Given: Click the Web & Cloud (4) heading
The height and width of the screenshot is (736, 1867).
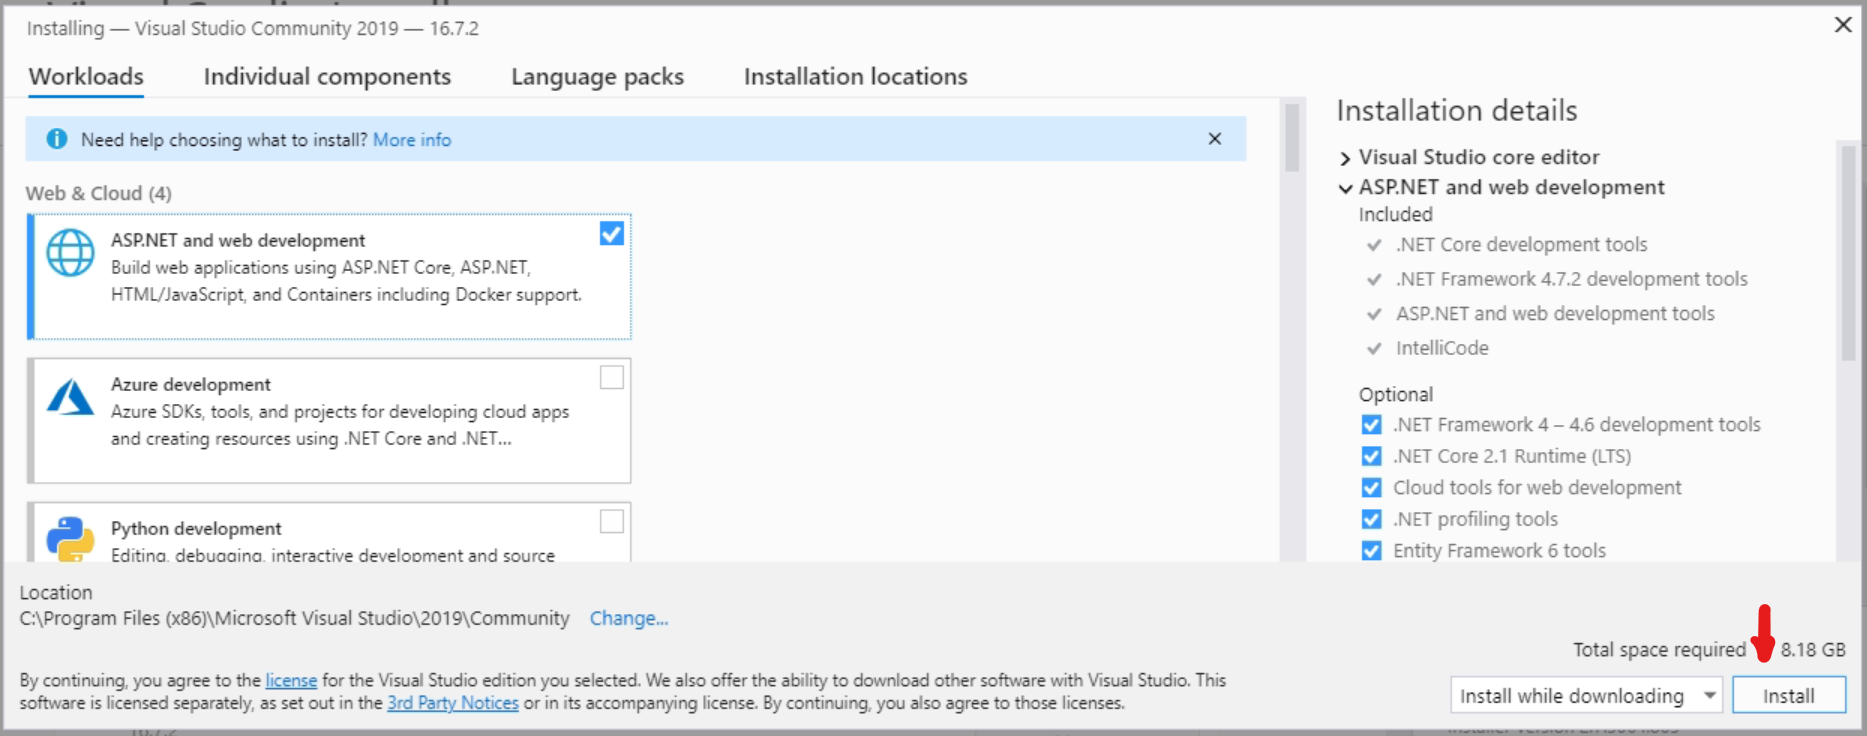Looking at the screenshot, I should click(x=99, y=193).
